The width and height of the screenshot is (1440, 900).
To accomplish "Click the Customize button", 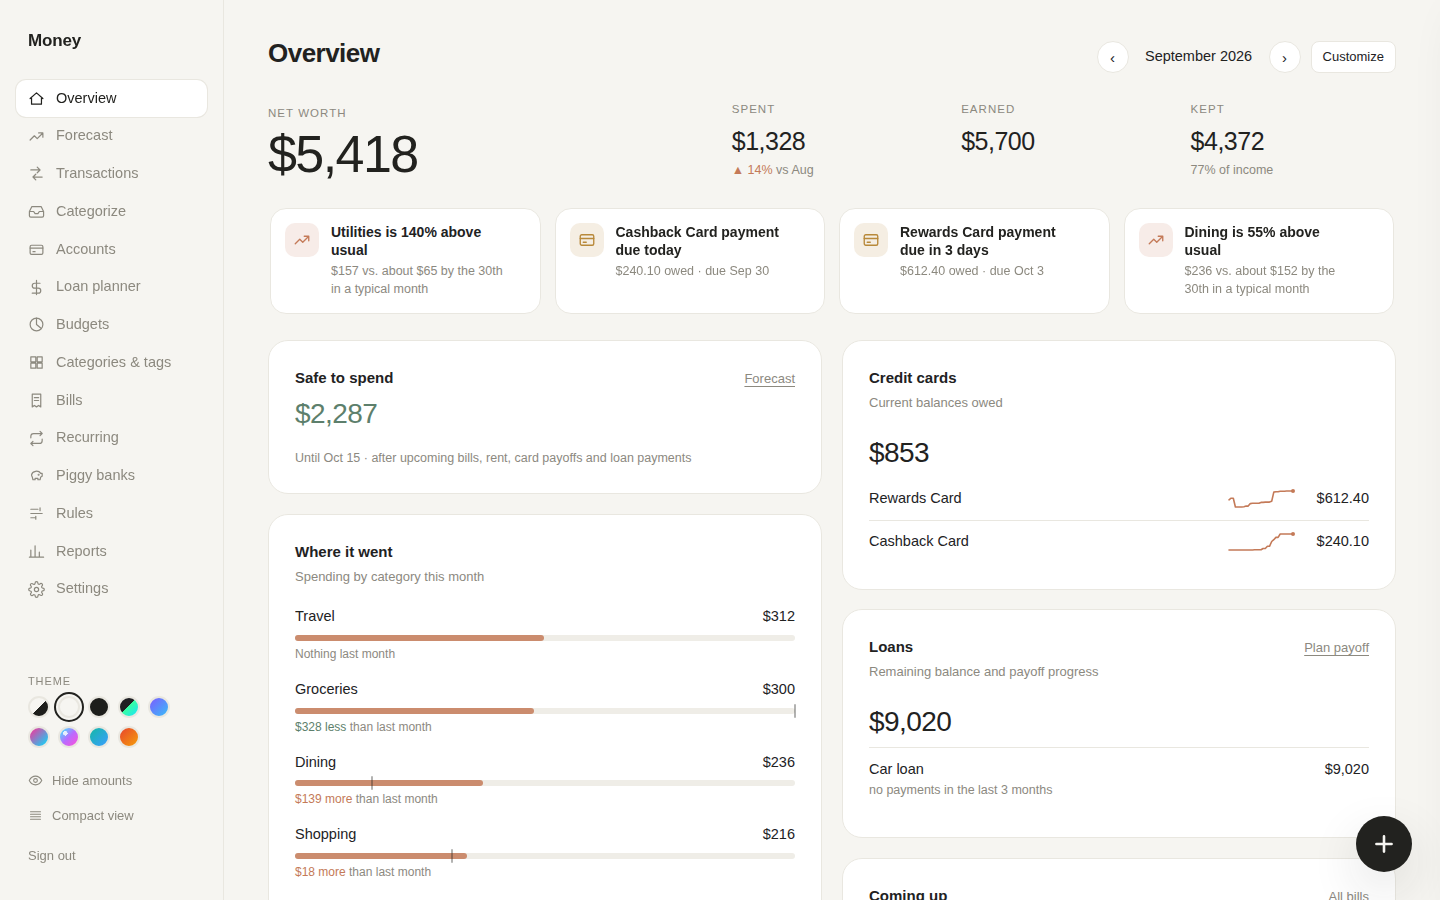I will [x=1353, y=57].
